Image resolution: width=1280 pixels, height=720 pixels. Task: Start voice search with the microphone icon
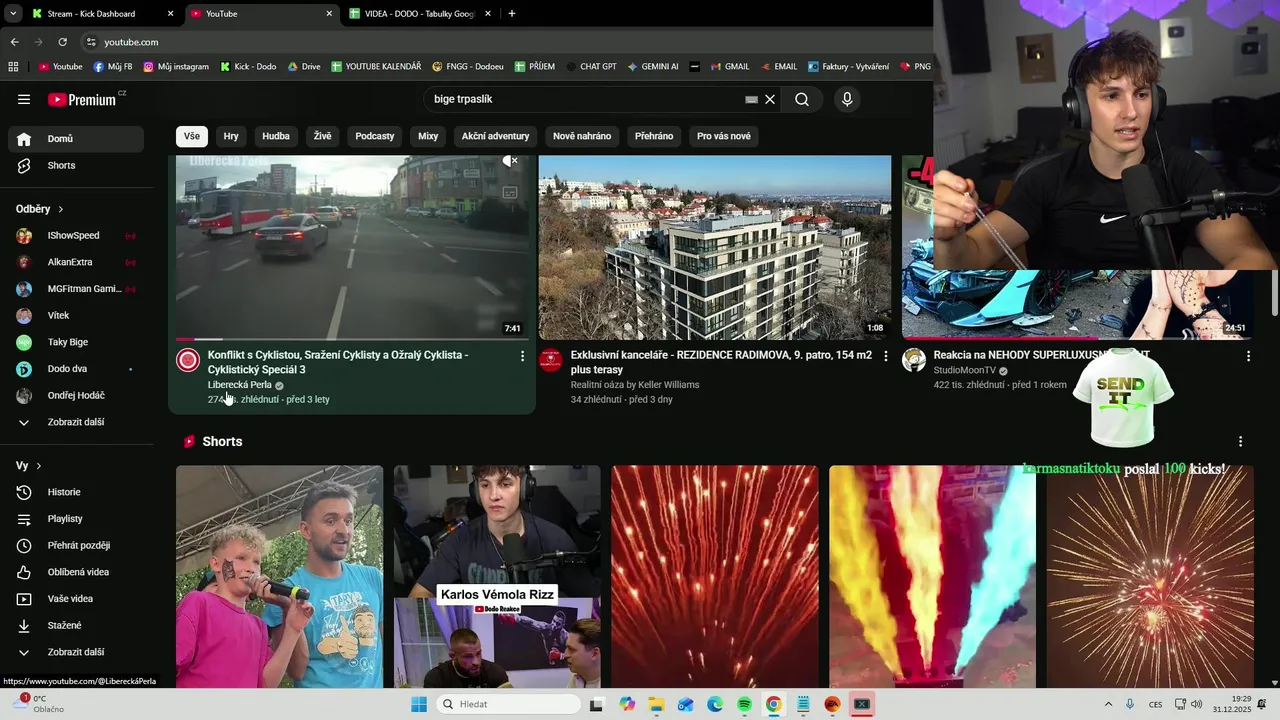847,99
